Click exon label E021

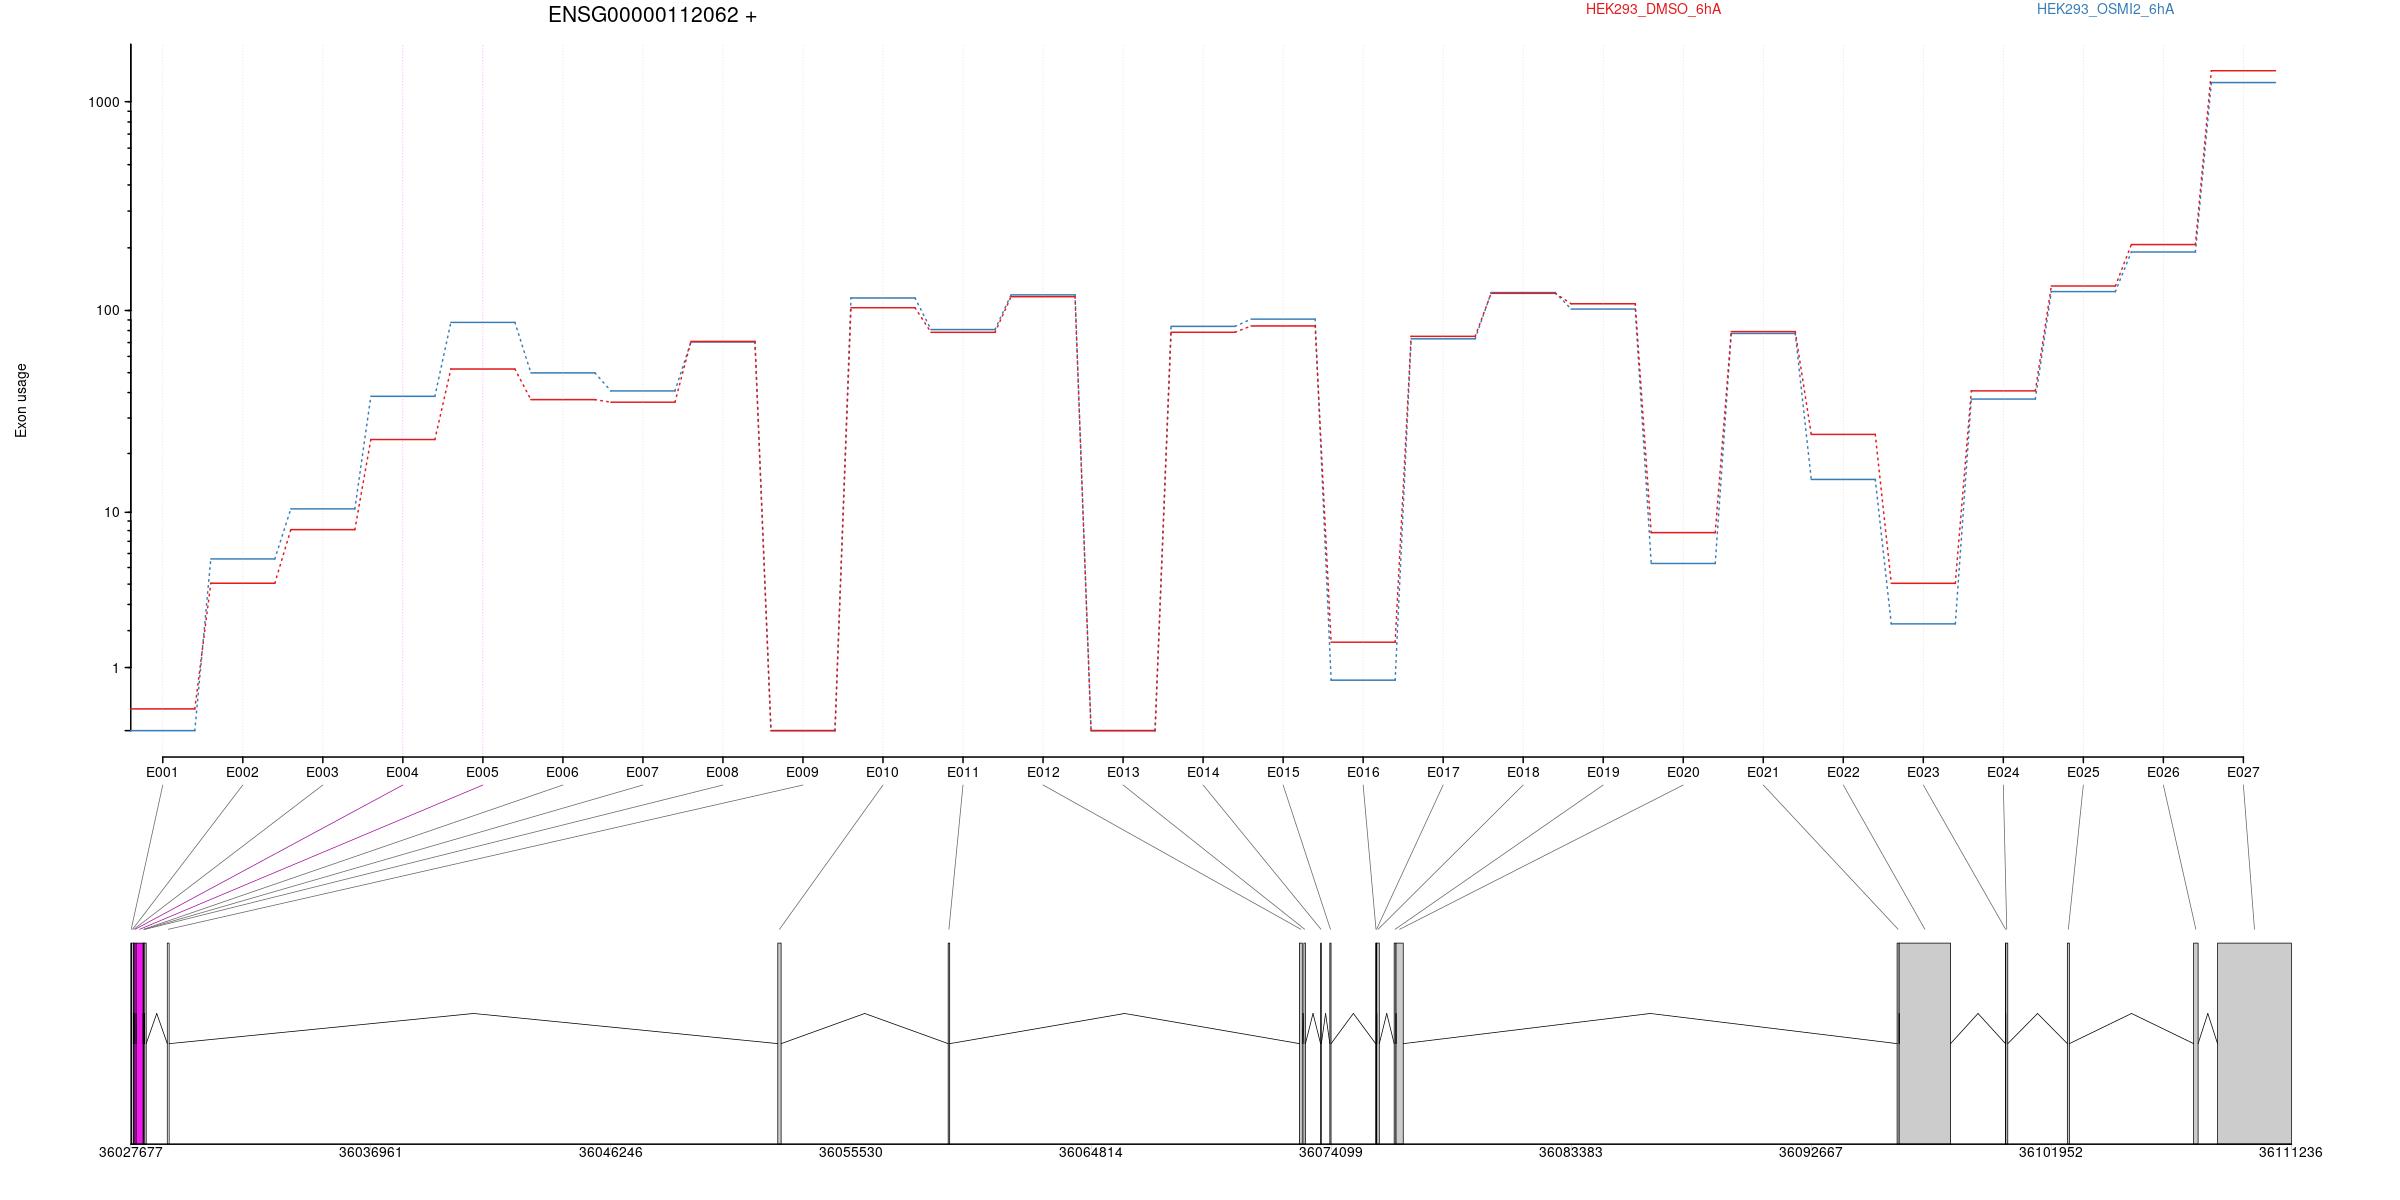pos(1763,772)
